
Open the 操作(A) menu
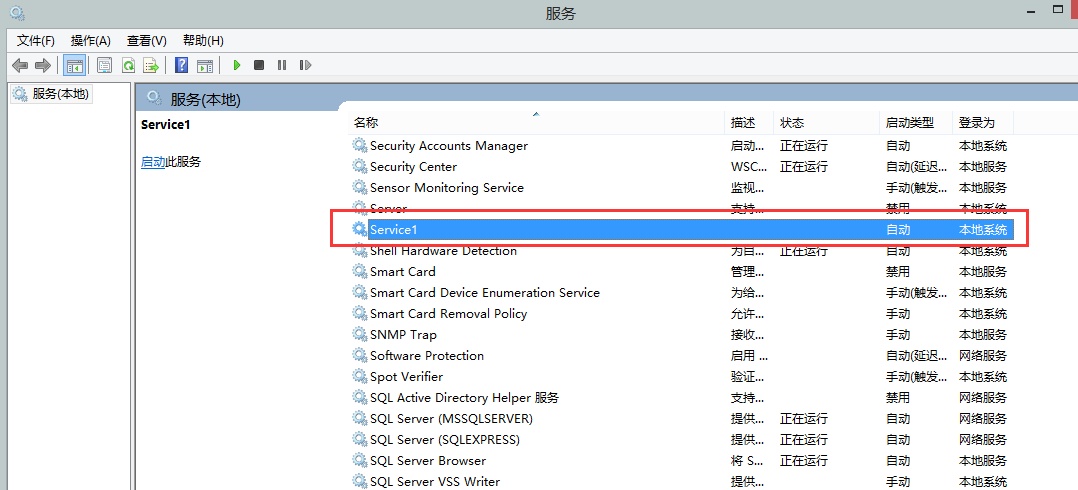(90, 40)
